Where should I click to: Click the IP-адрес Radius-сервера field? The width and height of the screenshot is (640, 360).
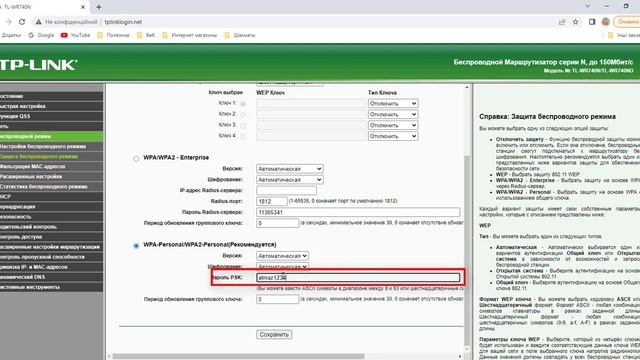(x=286, y=190)
